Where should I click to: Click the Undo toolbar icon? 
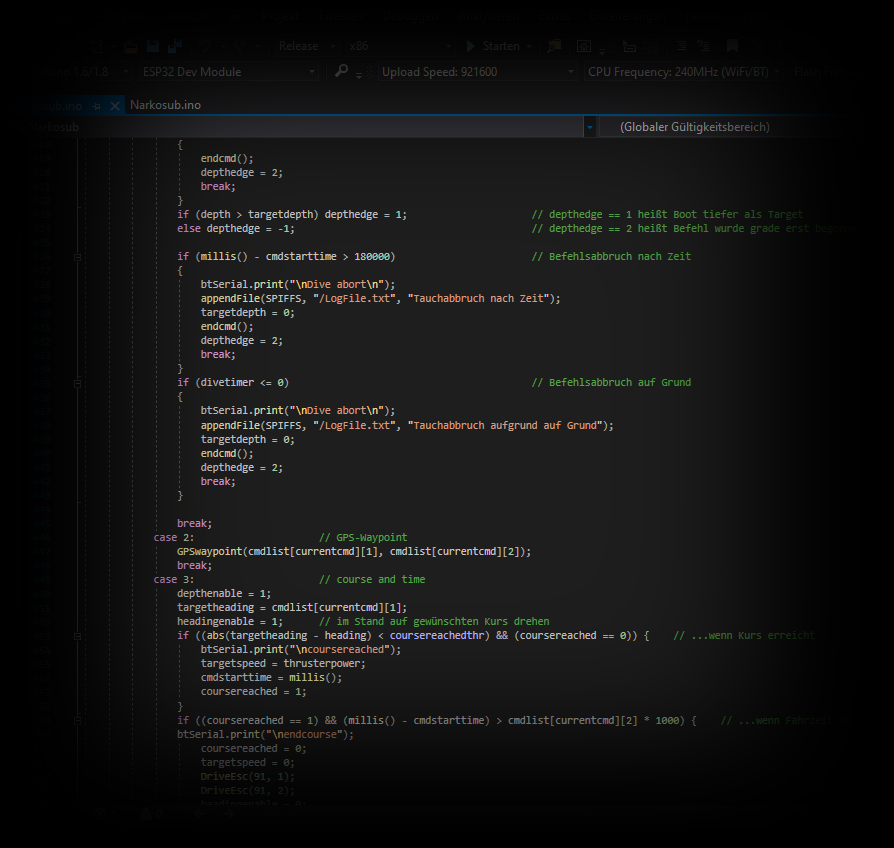point(205,45)
